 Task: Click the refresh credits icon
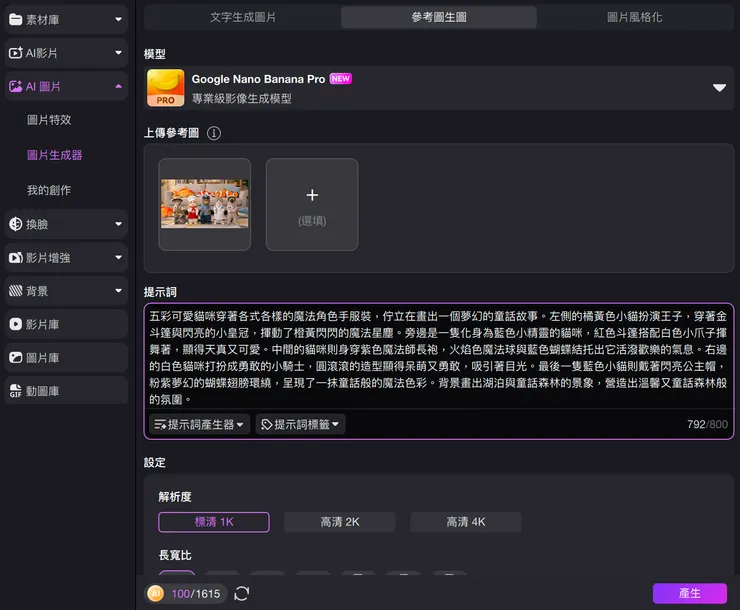tap(242, 593)
